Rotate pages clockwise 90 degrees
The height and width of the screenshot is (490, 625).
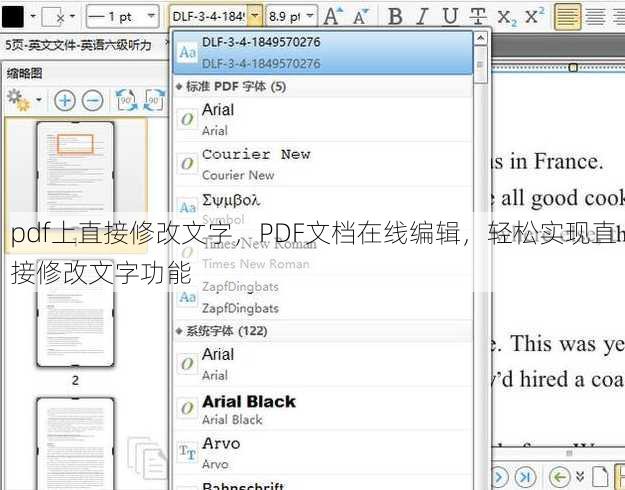155,100
